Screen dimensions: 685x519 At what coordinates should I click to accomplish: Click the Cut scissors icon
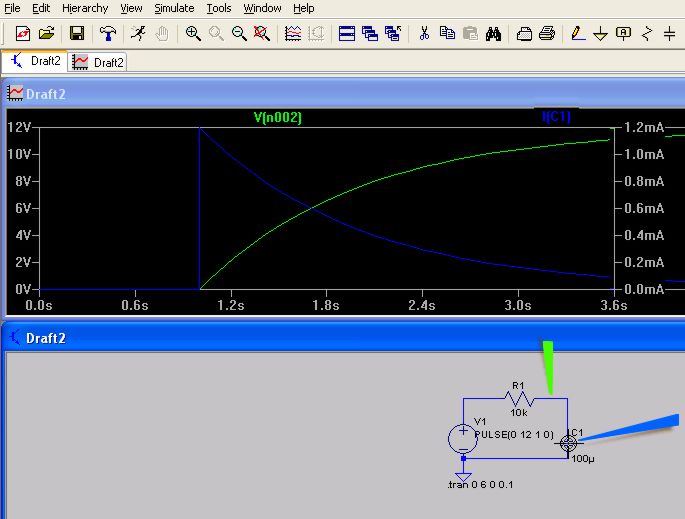424,33
